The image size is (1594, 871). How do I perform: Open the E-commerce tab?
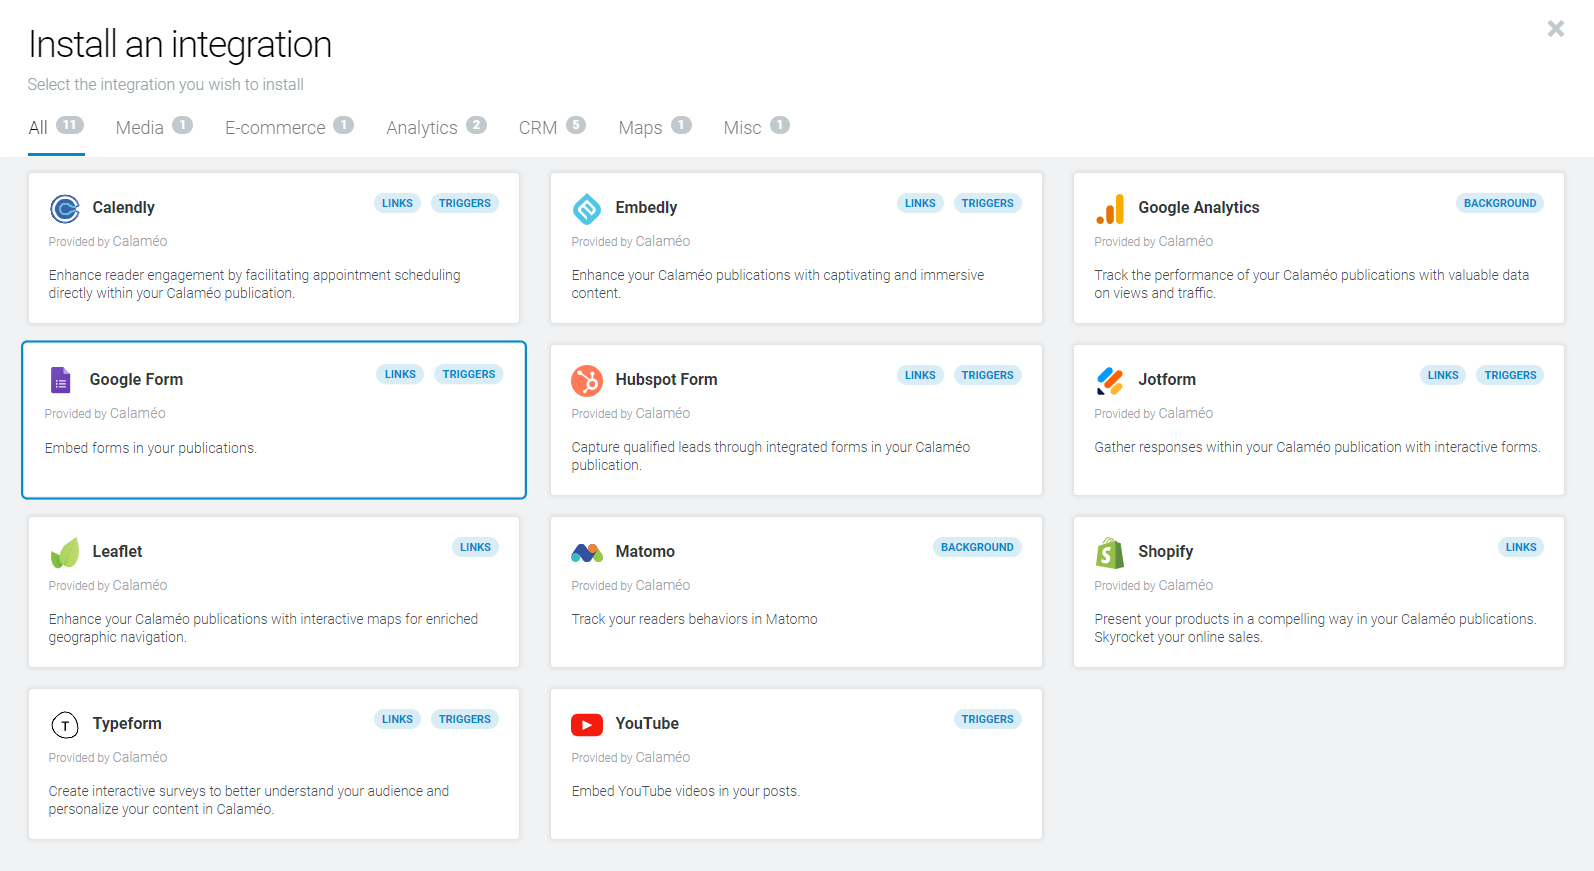[x=289, y=128]
